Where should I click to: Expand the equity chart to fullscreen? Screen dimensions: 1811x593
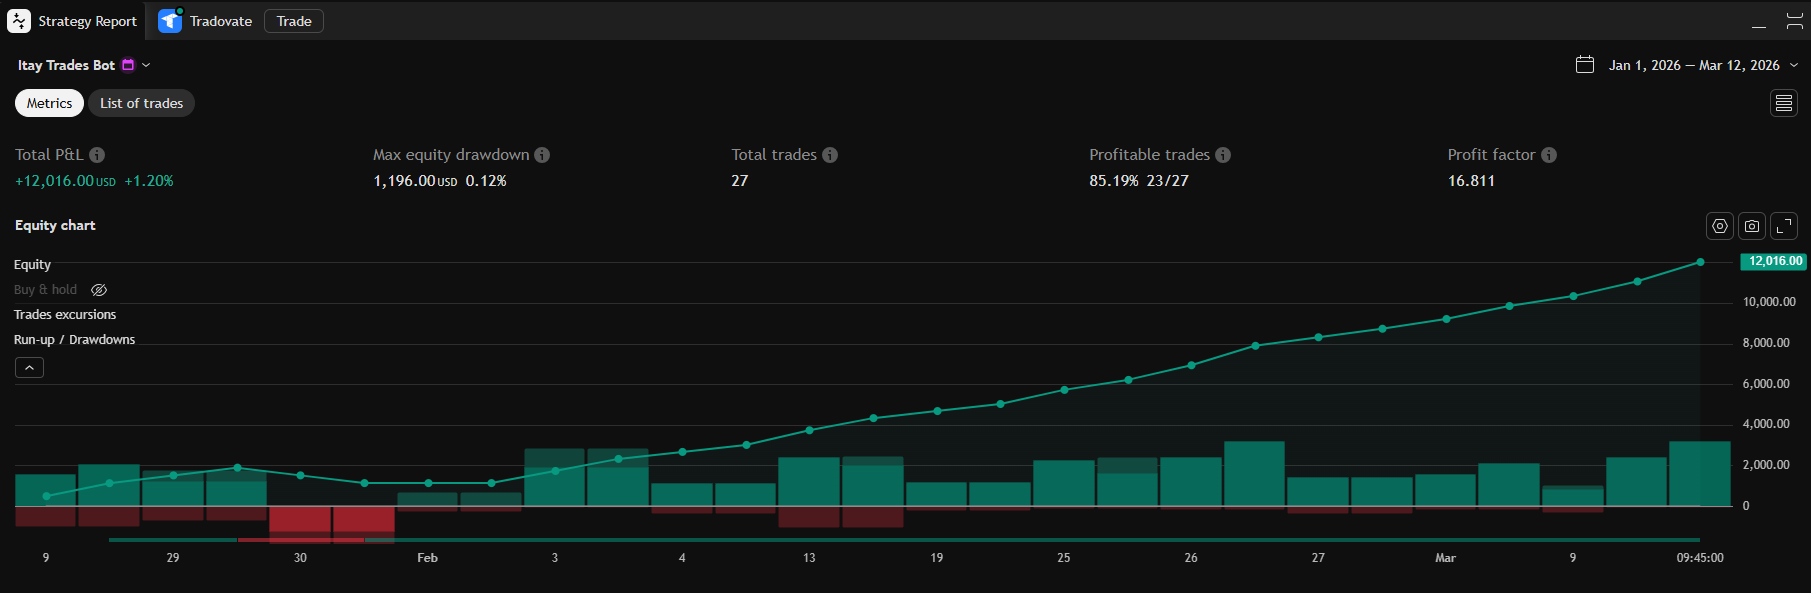coord(1784,226)
